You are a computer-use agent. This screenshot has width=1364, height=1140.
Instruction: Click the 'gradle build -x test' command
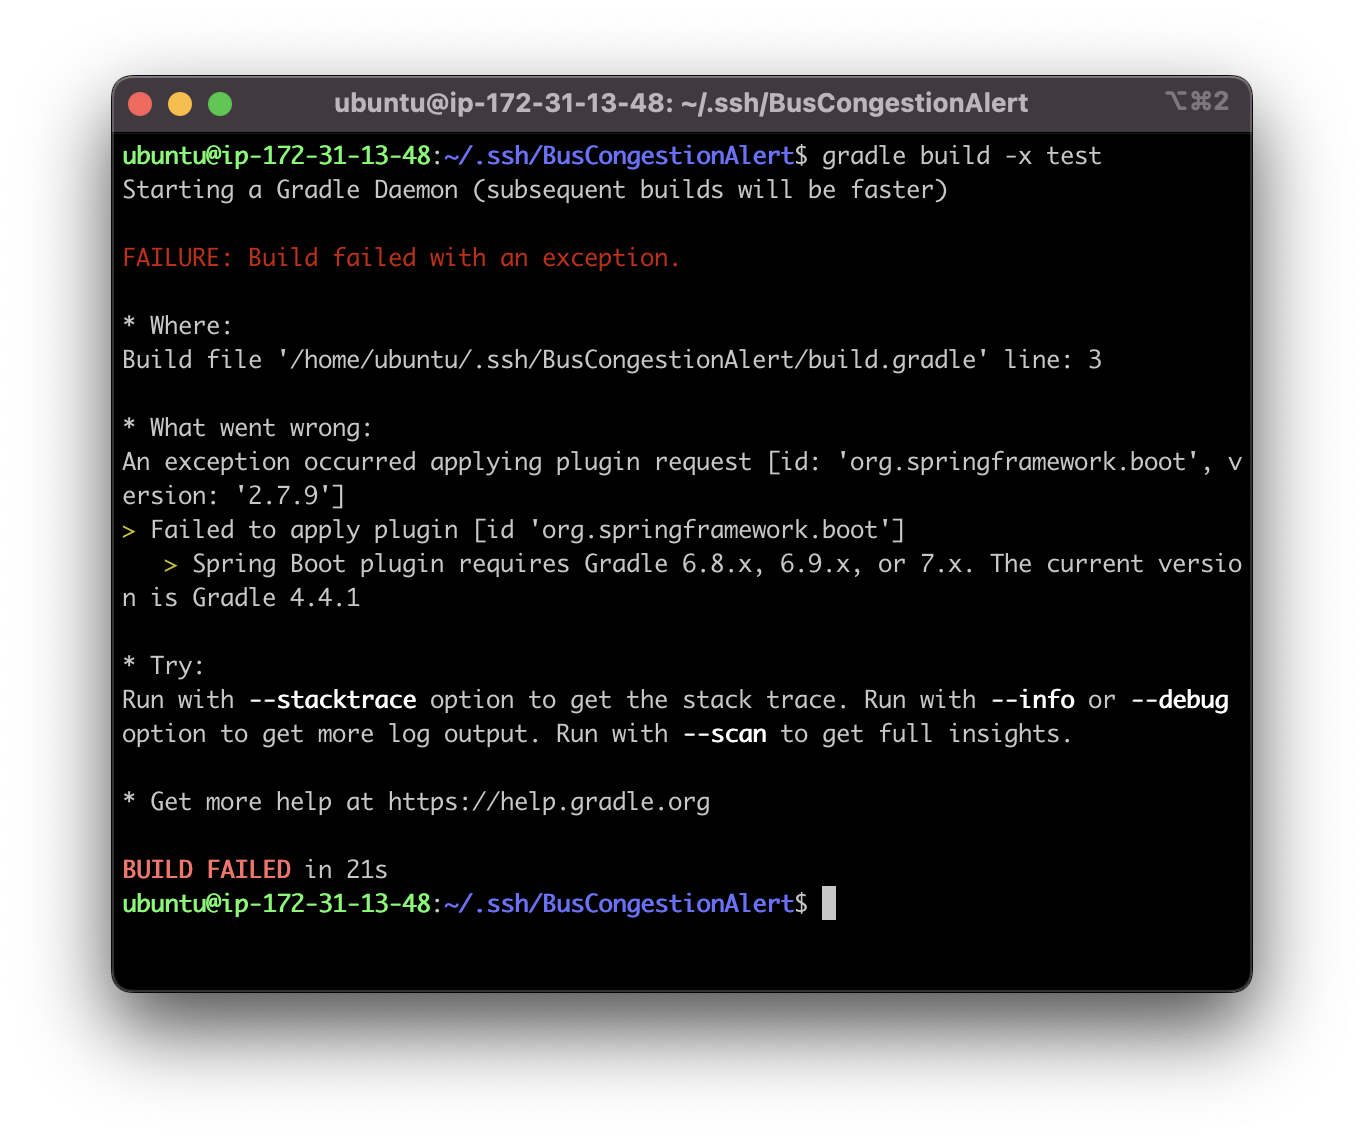pyautogui.click(x=961, y=156)
